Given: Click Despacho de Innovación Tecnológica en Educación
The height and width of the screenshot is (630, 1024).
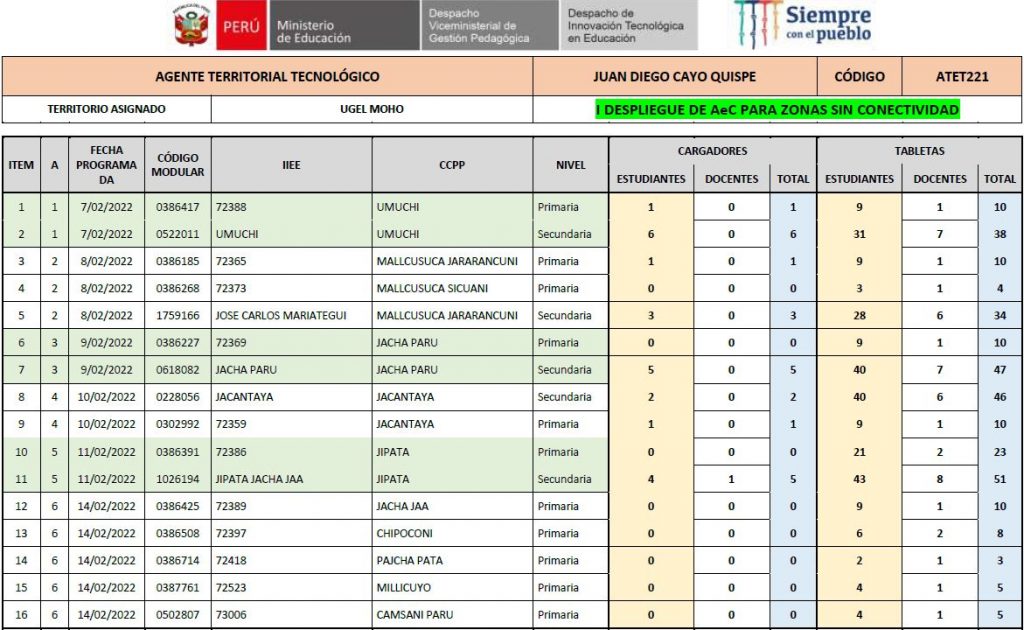Looking at the screenshot, I should (626, 26).
